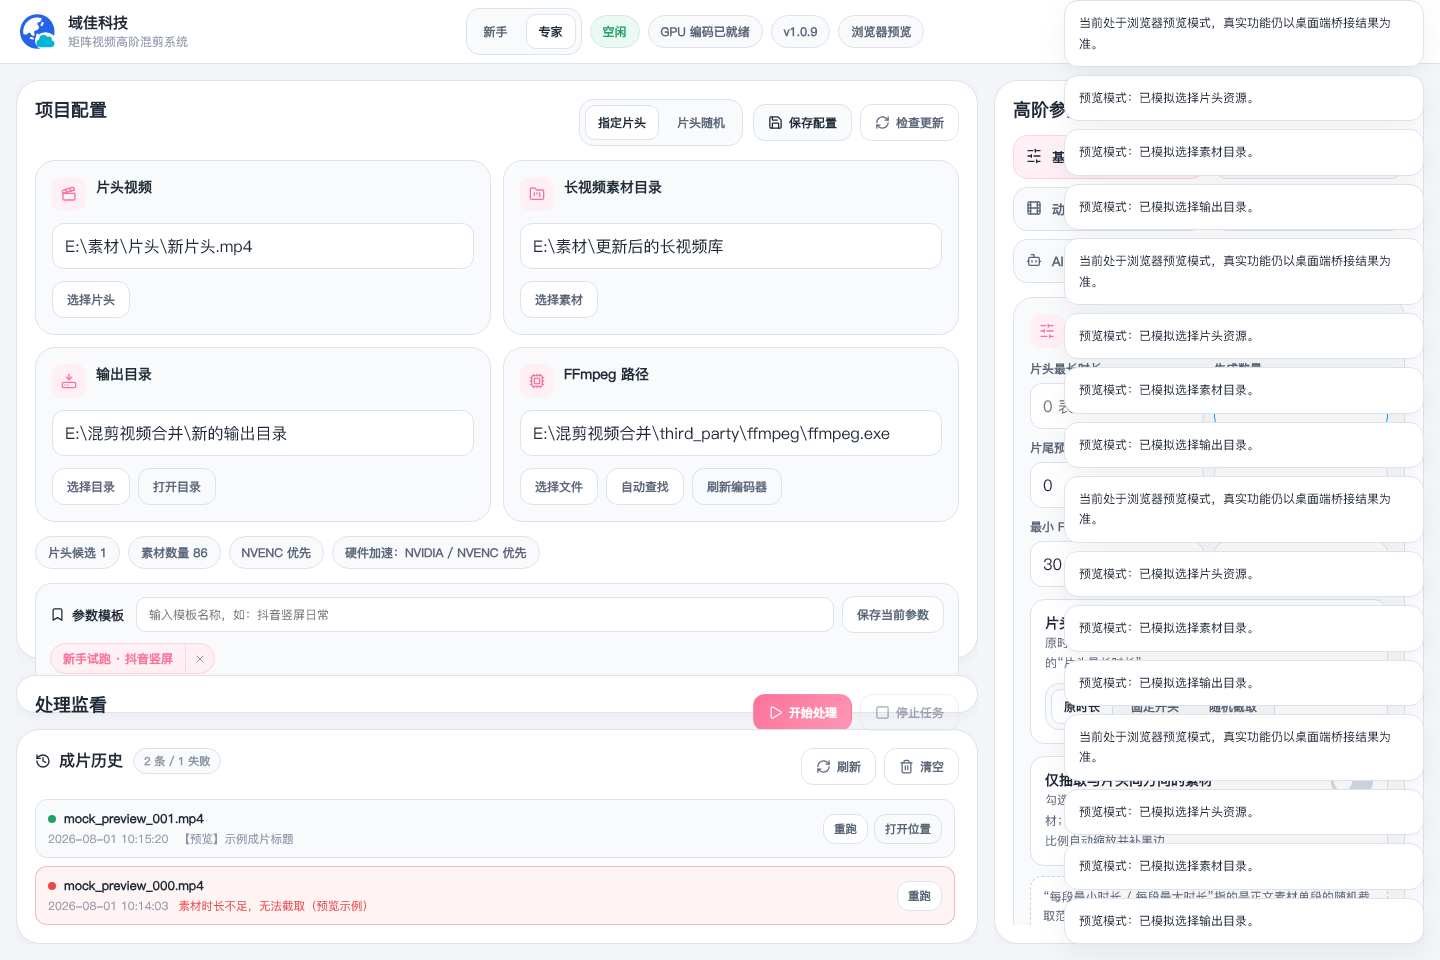
Task: Click 重跑 for mock_preview_000.mp4
Action: (920, 896)
